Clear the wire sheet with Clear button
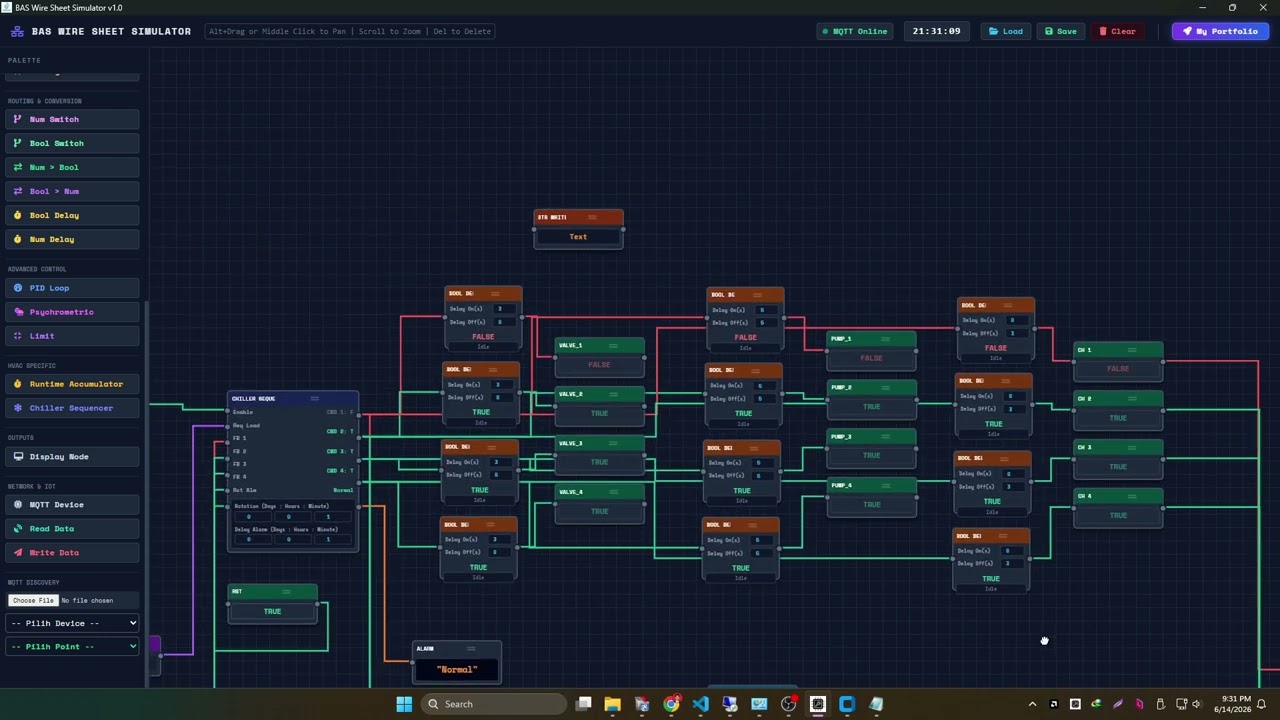 click(1117, 31)
